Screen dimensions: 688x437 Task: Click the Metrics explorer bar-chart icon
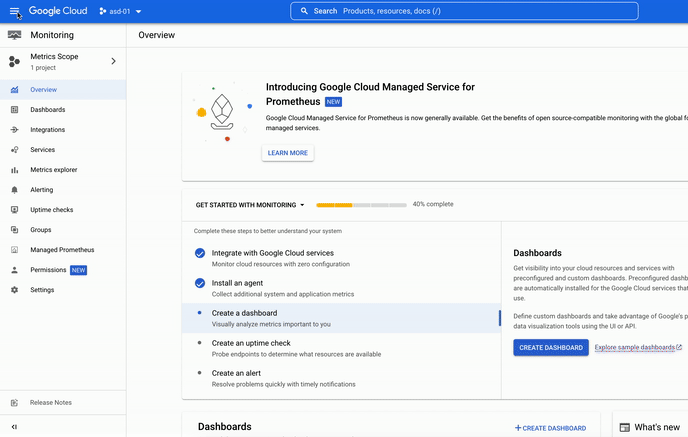[x=14, y=170]
